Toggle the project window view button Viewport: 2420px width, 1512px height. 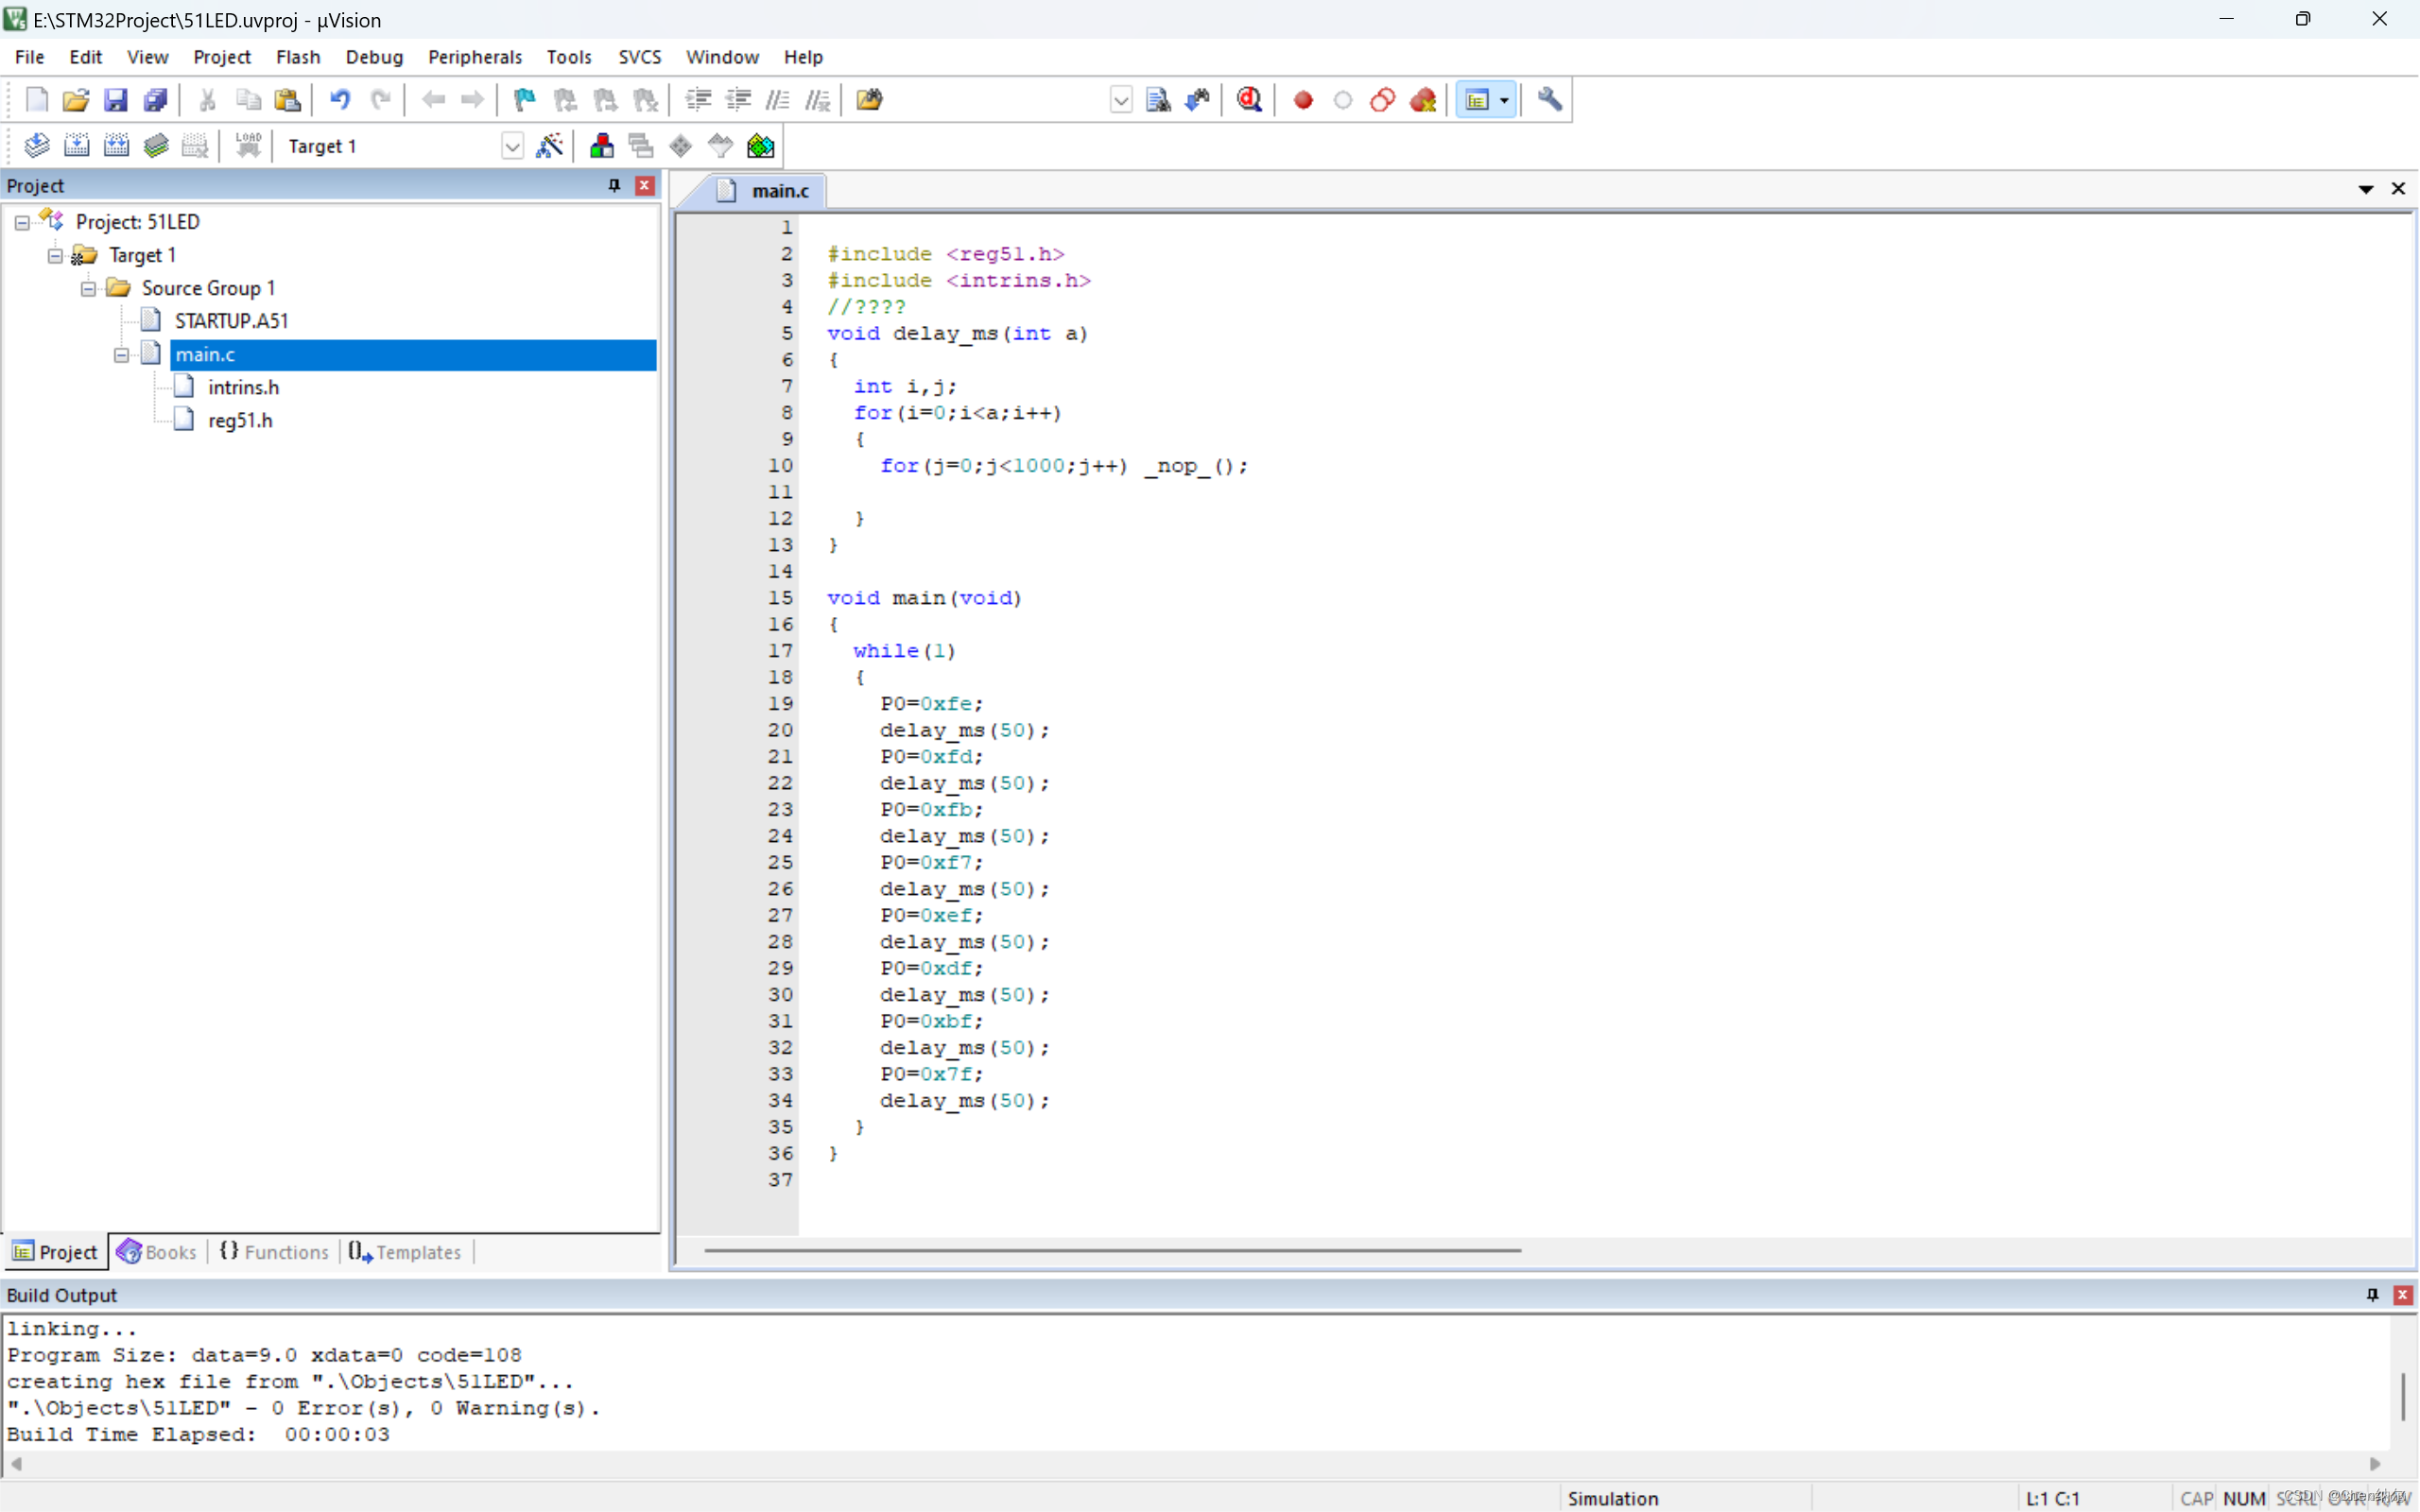(x=1477, y=100)
